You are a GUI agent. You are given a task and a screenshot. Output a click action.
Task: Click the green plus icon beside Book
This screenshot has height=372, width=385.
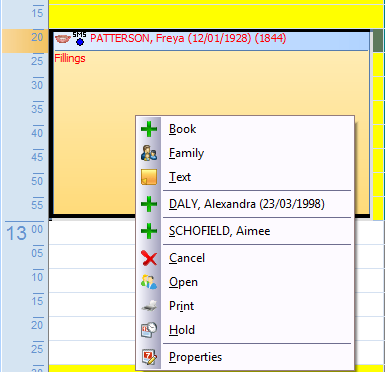click(149, 129)
